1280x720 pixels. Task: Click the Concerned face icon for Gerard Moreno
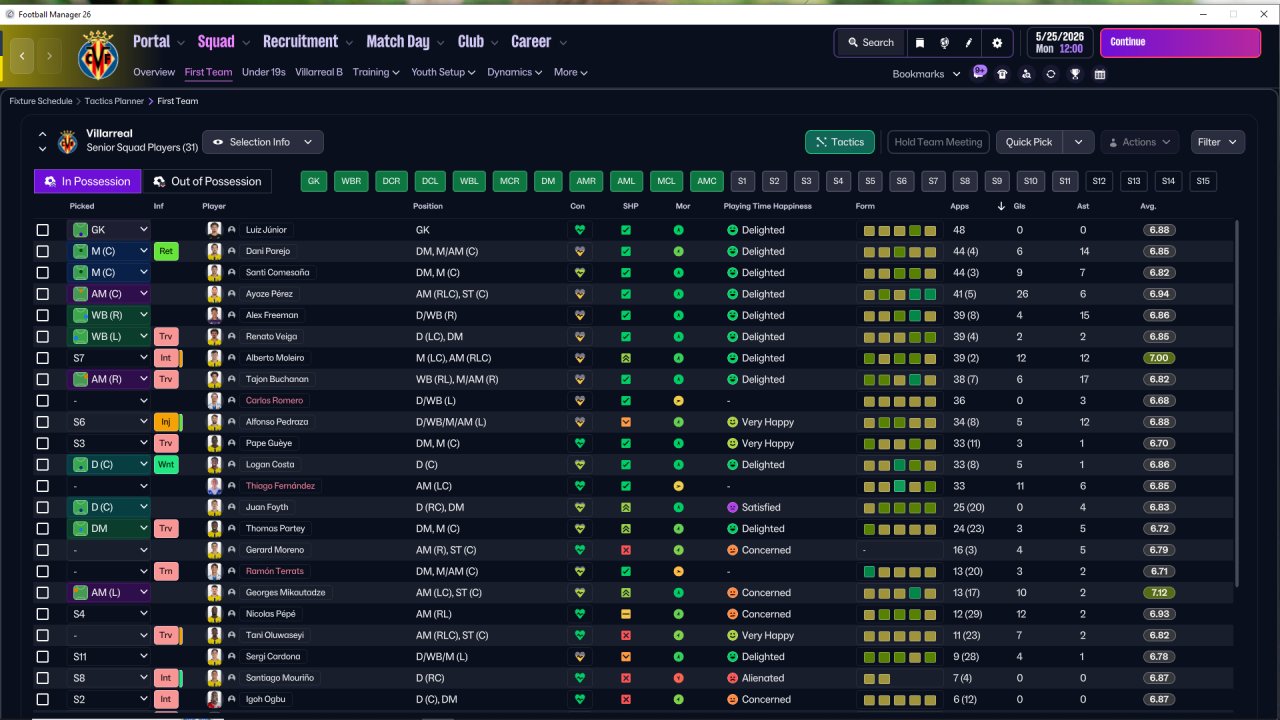(x=732, y=550)
